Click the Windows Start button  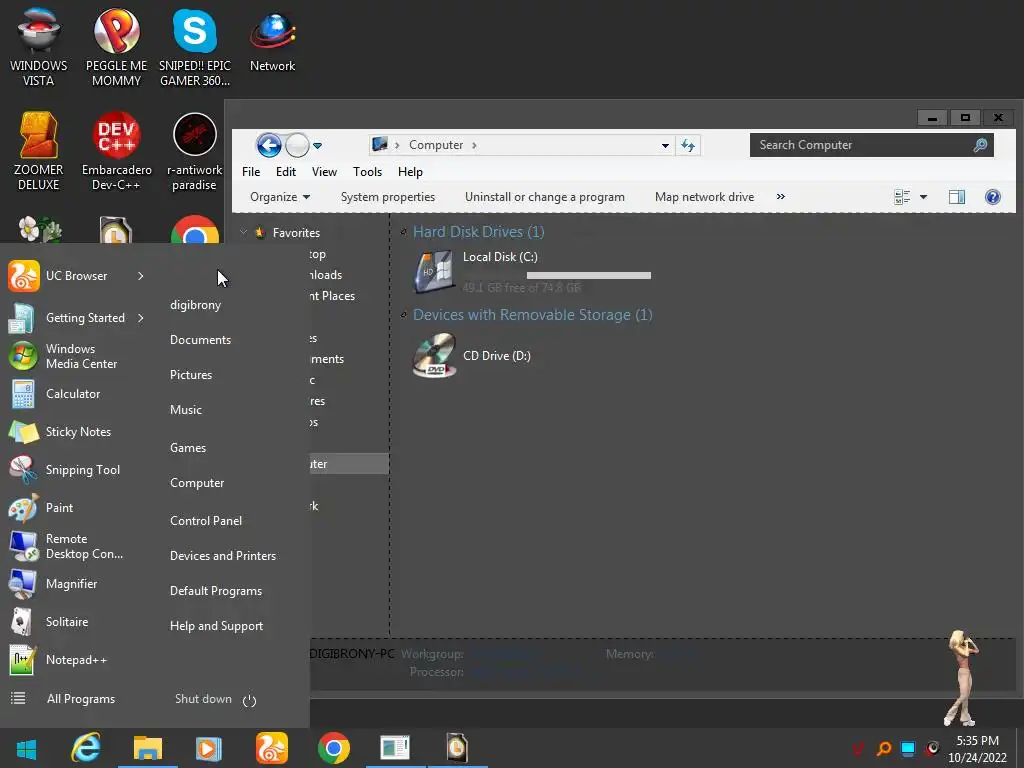[27, 749]
